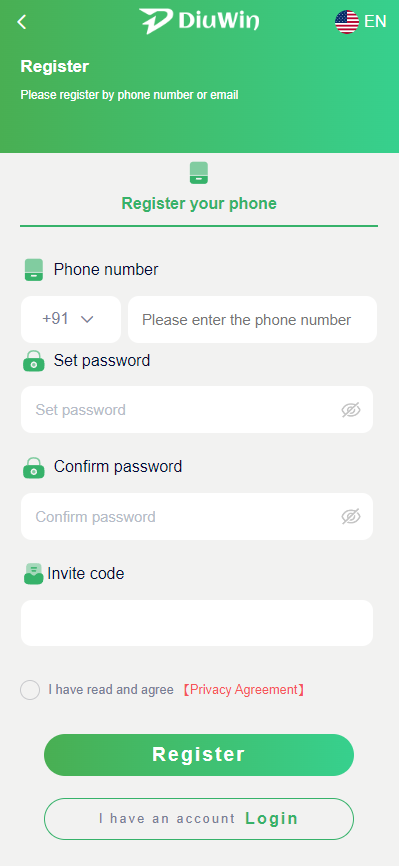Click the invite code envelope icon
This screenshot has width=399, height=866.
click(34, 574)
